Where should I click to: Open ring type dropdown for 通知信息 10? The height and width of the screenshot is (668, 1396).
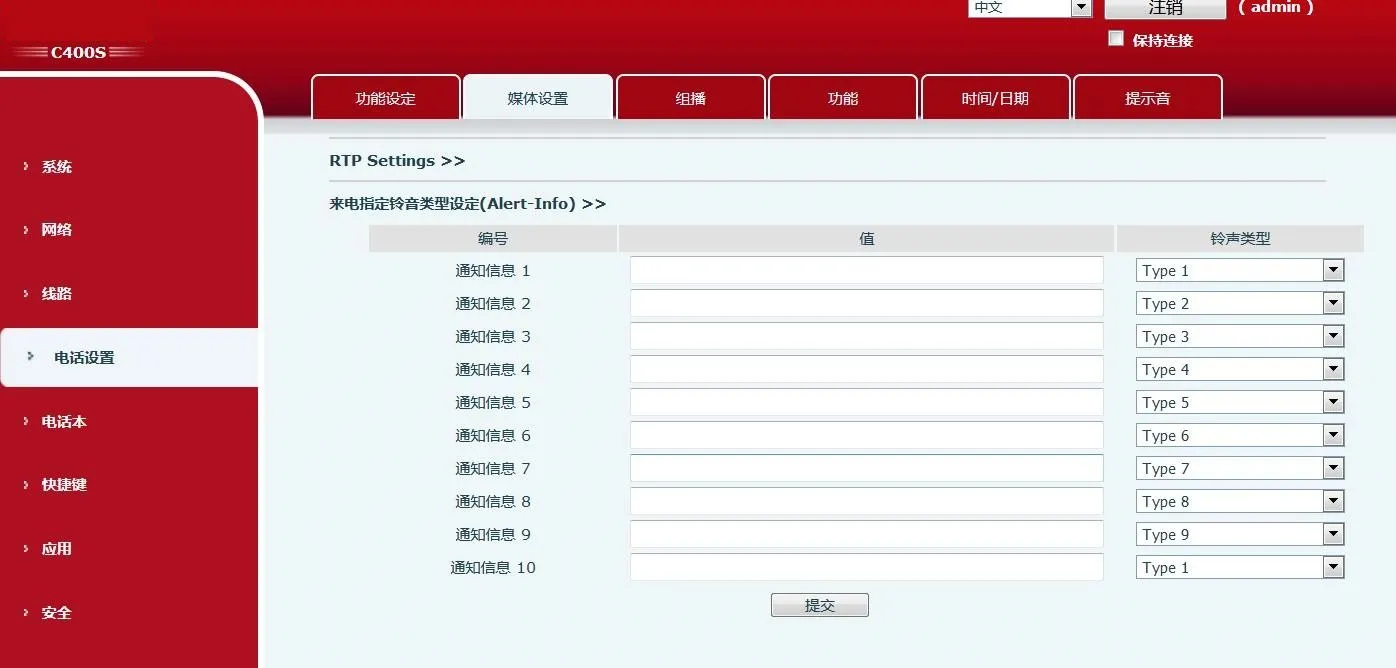(x=1239, y=568)
